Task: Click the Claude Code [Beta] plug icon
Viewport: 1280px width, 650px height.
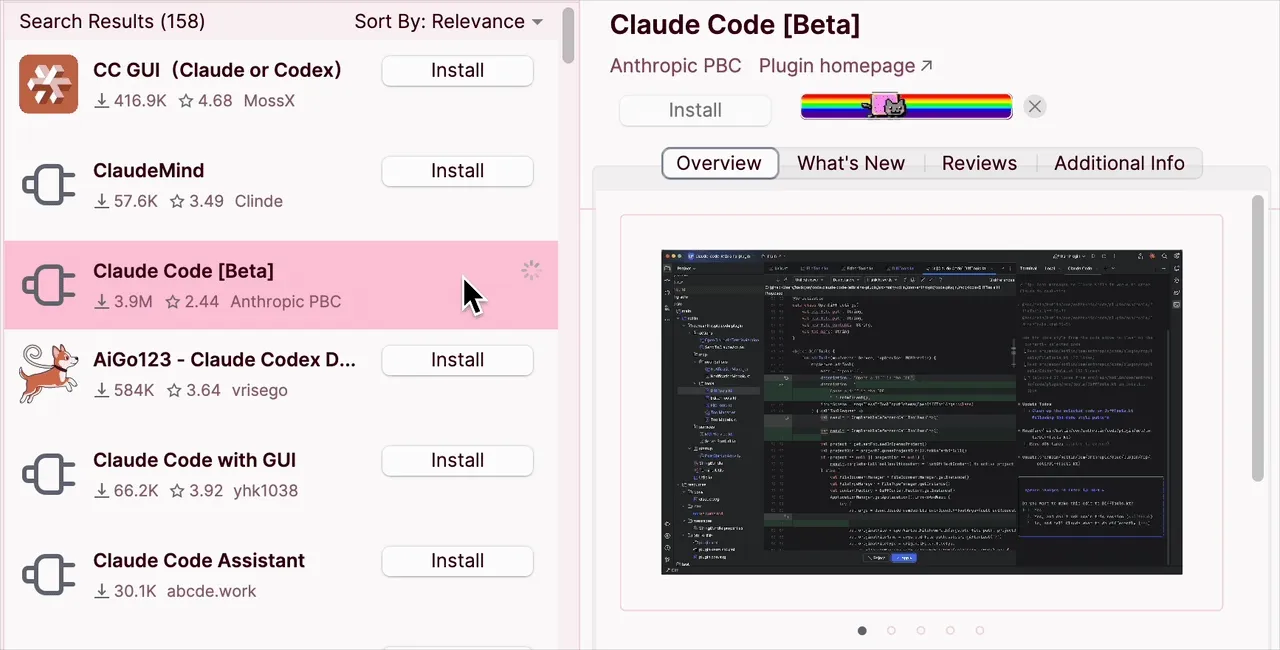Action: click(x=49, y=285)
